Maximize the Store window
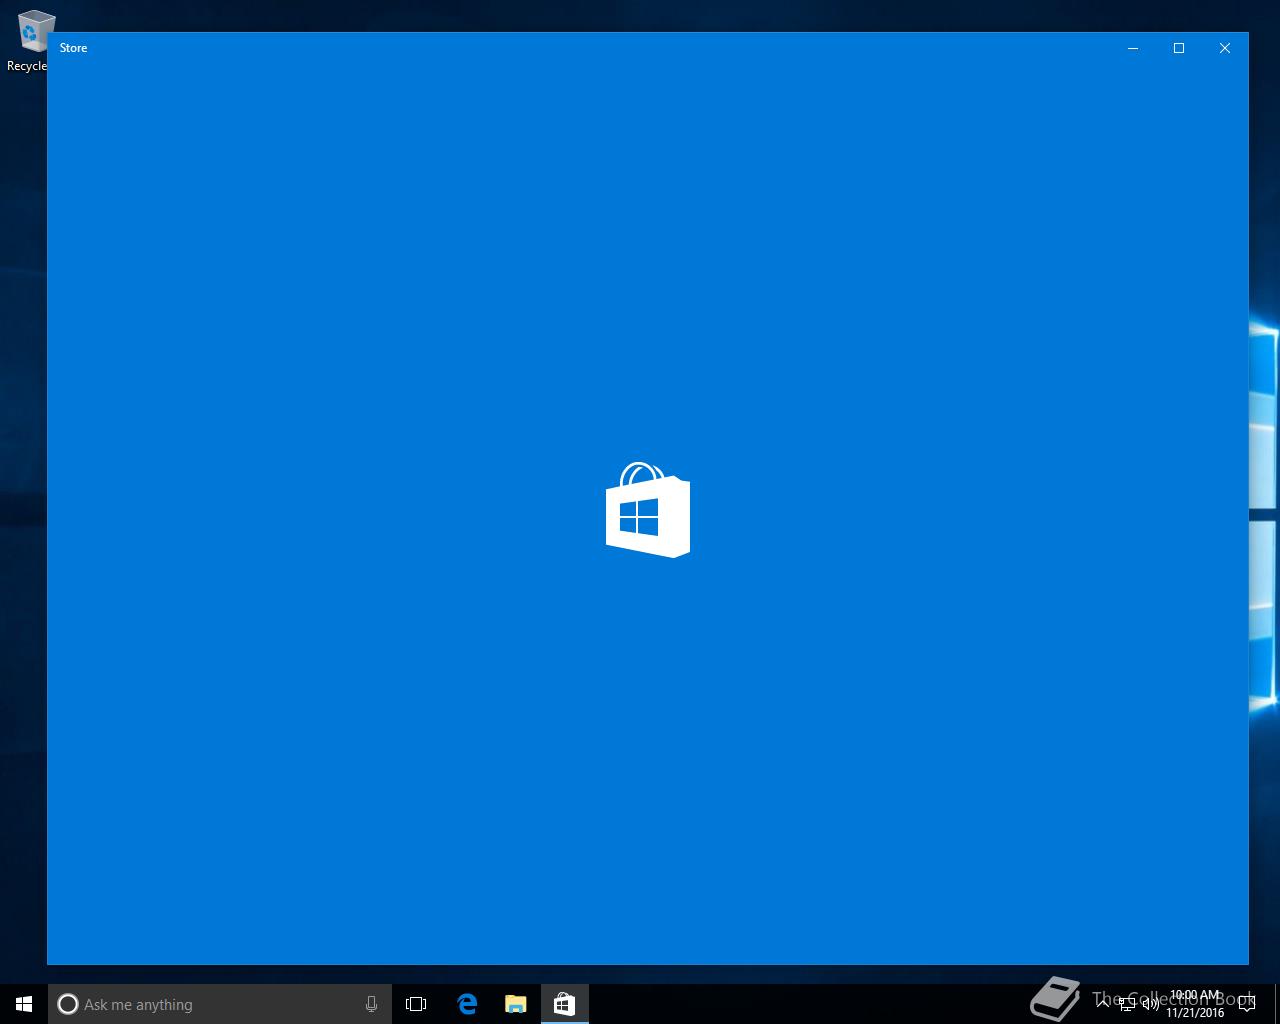1280x1024 pixels. pos(1179,48)
